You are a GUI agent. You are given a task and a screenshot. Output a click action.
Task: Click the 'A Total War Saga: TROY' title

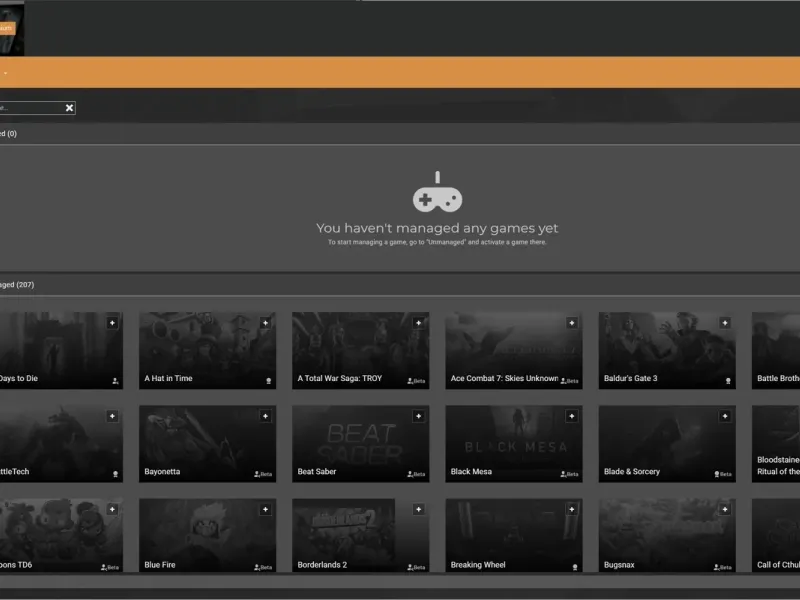(x=340, y=378)
